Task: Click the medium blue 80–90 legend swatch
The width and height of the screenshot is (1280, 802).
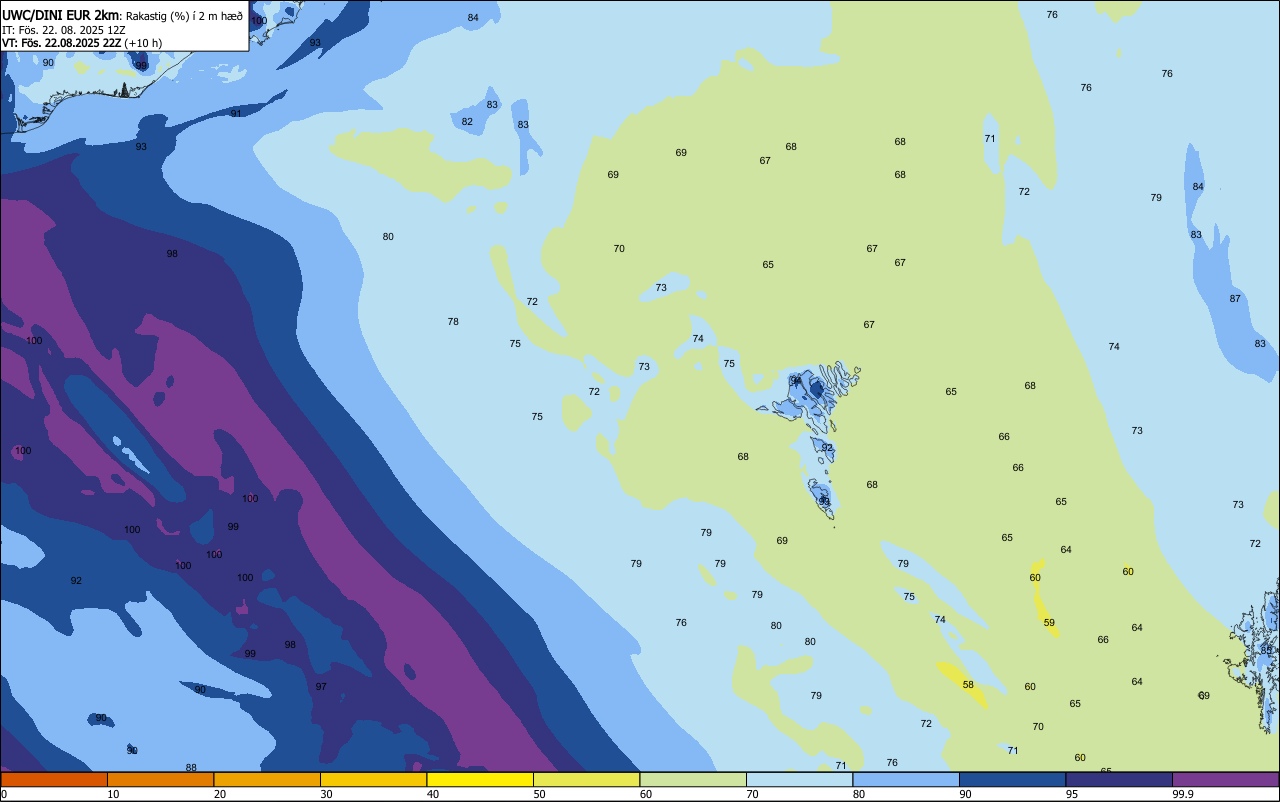Action: (x=906, y=779)
